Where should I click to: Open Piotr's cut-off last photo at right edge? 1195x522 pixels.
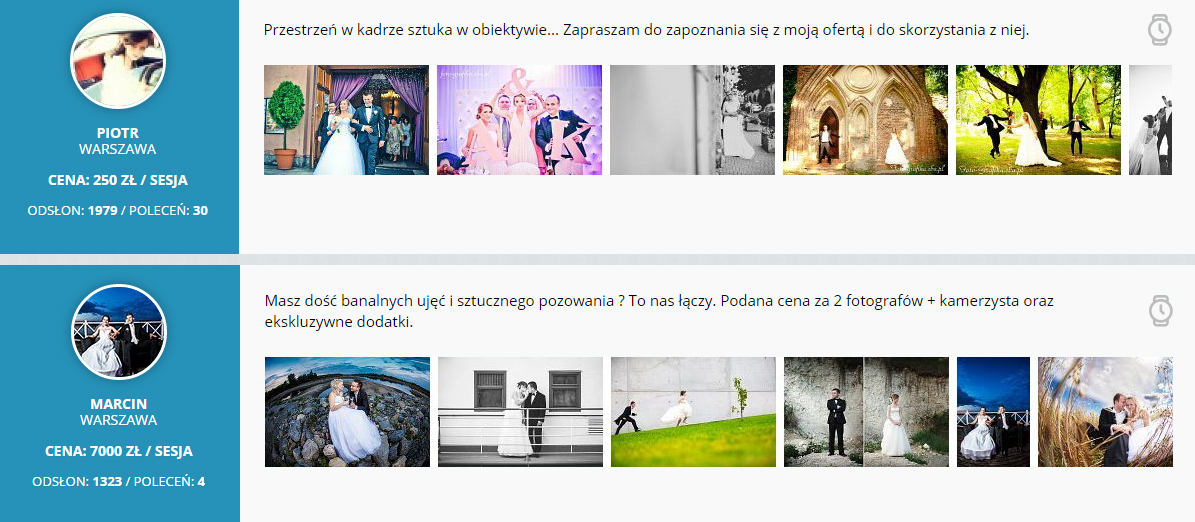pos(1150,120)
